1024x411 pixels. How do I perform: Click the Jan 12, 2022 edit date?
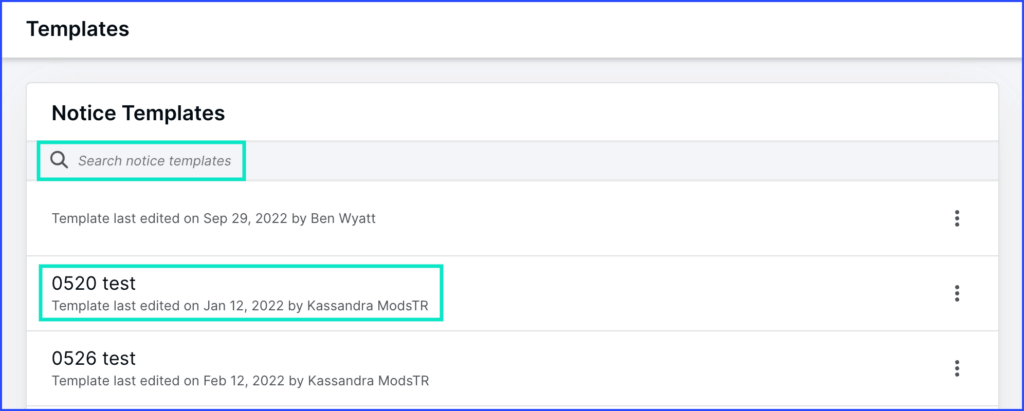coord(244,305)
